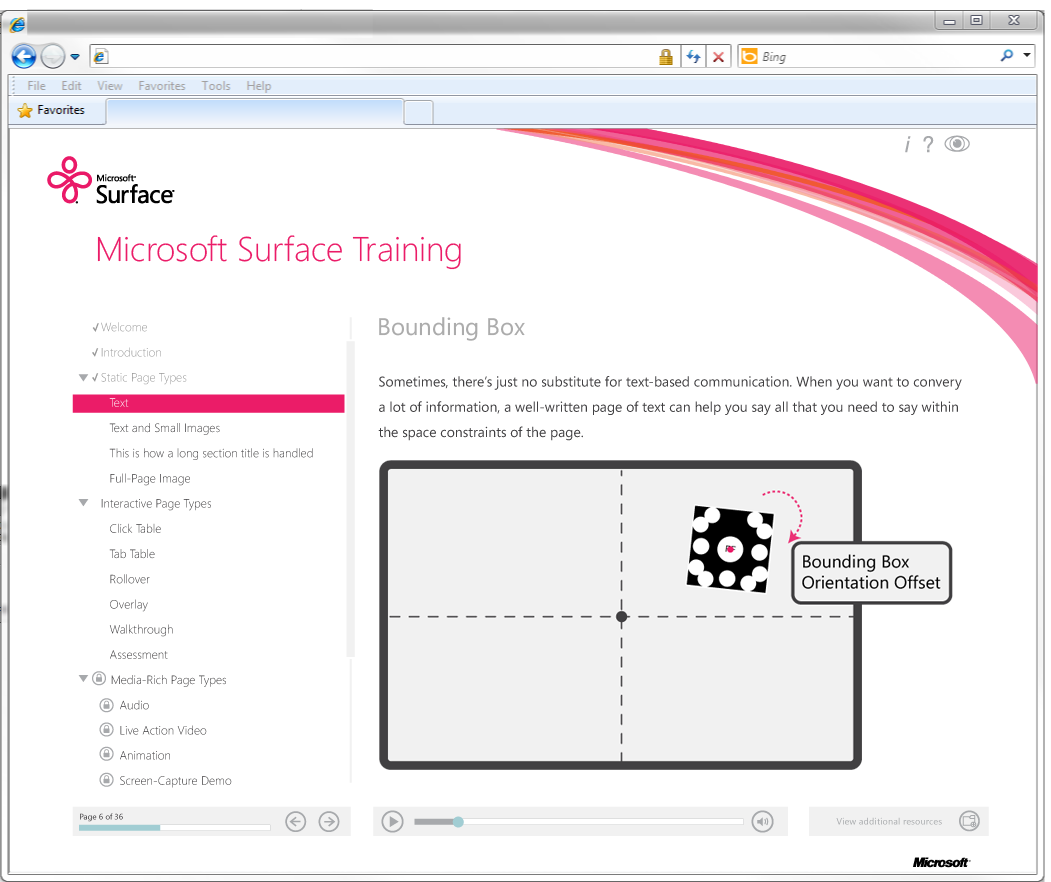Toggle the speaker volume icon
Screen dimensions: 1051x882
(x=762, y=822)
